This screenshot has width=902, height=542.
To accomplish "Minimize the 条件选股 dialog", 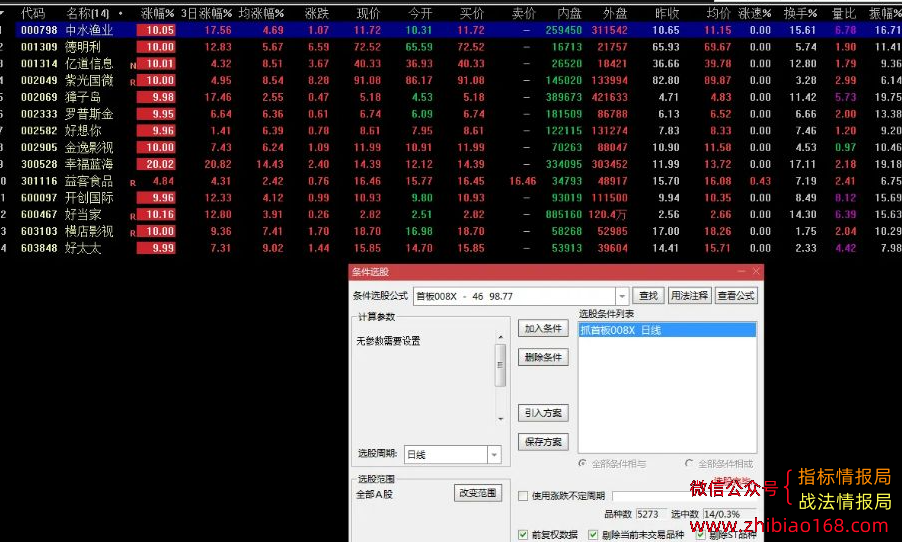I will 742,271.
